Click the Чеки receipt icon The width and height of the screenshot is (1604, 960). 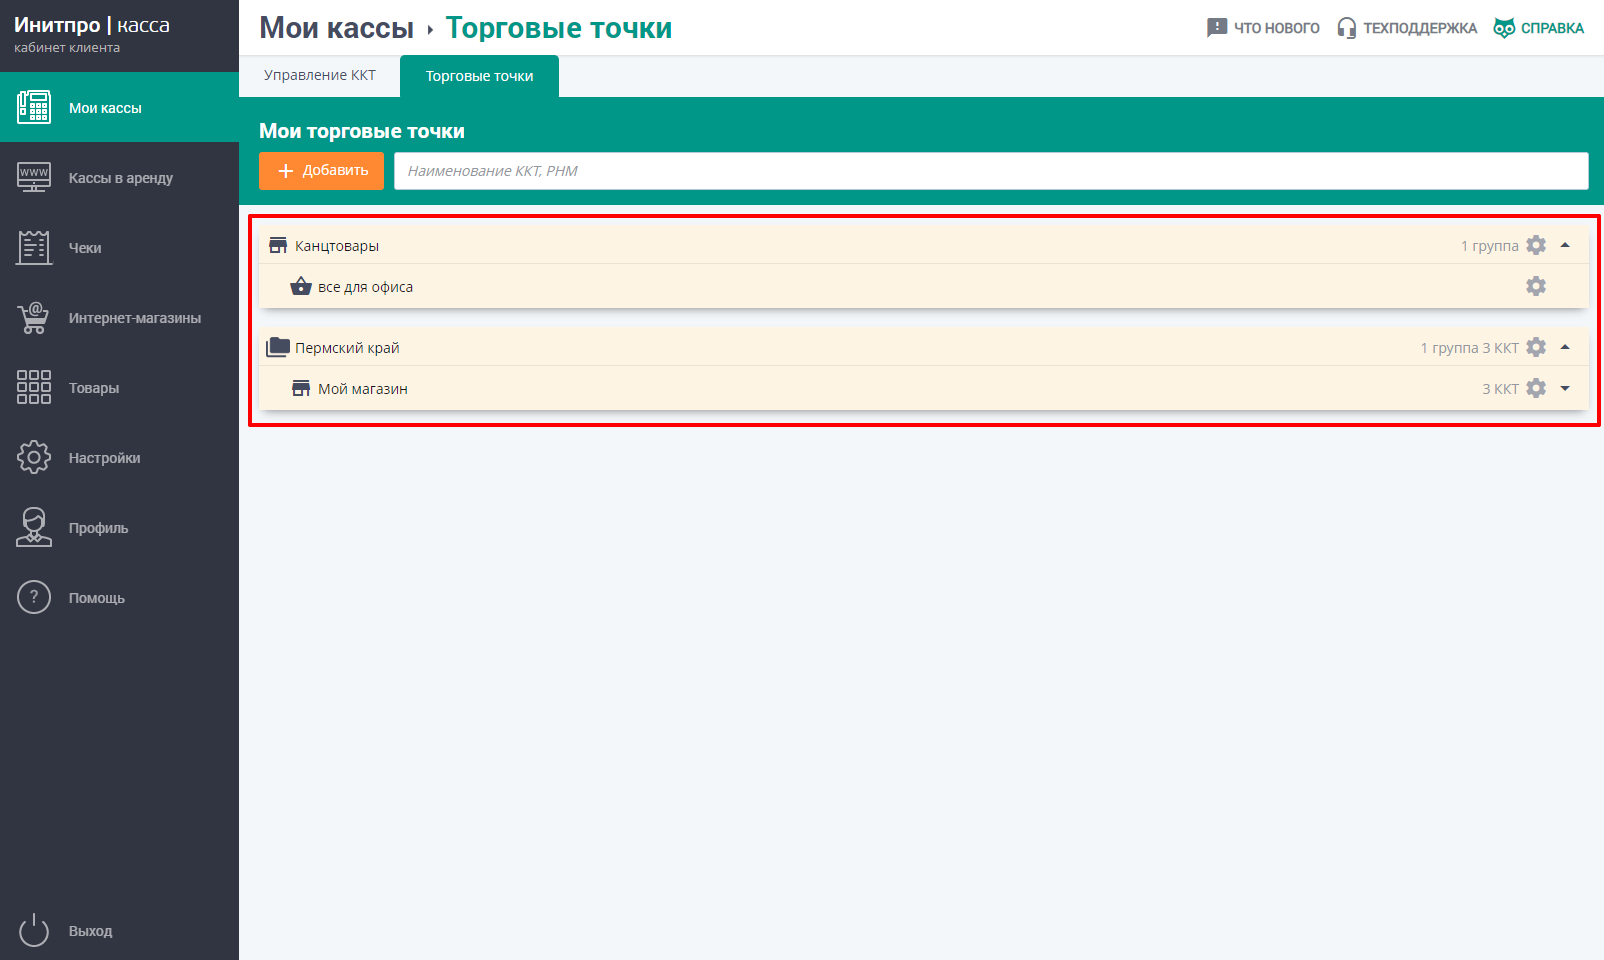click(34, 247)
